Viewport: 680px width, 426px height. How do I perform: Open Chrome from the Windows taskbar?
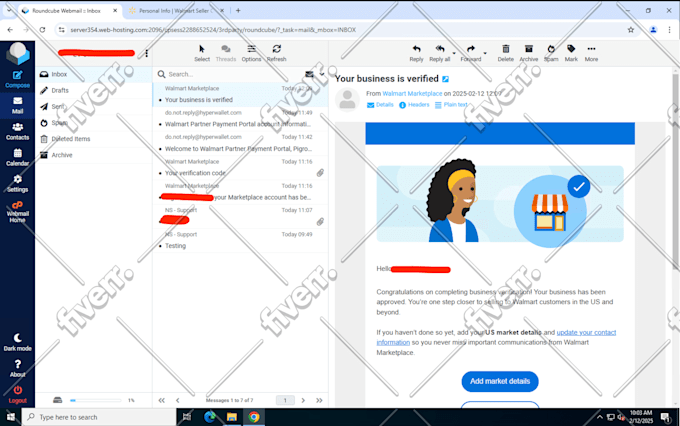tap(254, 417)
